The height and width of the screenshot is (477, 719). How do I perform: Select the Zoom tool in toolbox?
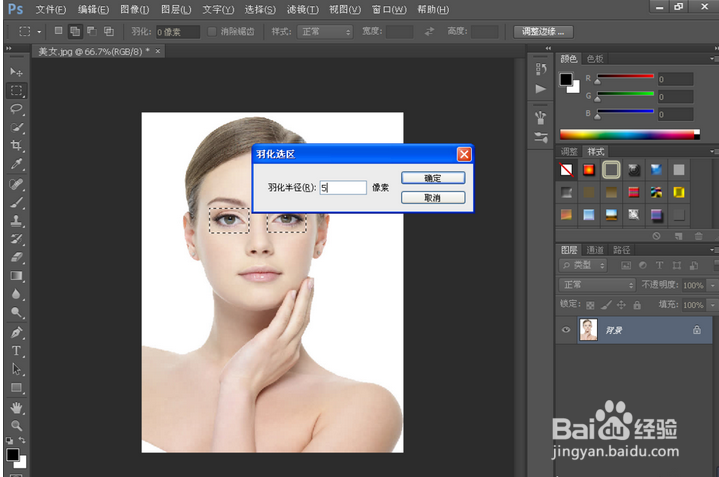[16, 425]
